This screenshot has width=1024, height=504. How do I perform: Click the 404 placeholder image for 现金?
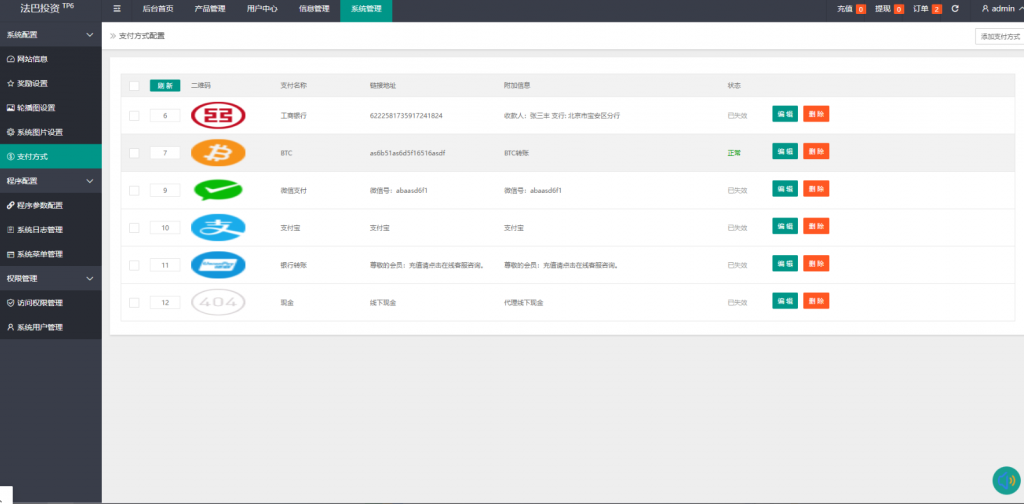click(x=217, y=301)
